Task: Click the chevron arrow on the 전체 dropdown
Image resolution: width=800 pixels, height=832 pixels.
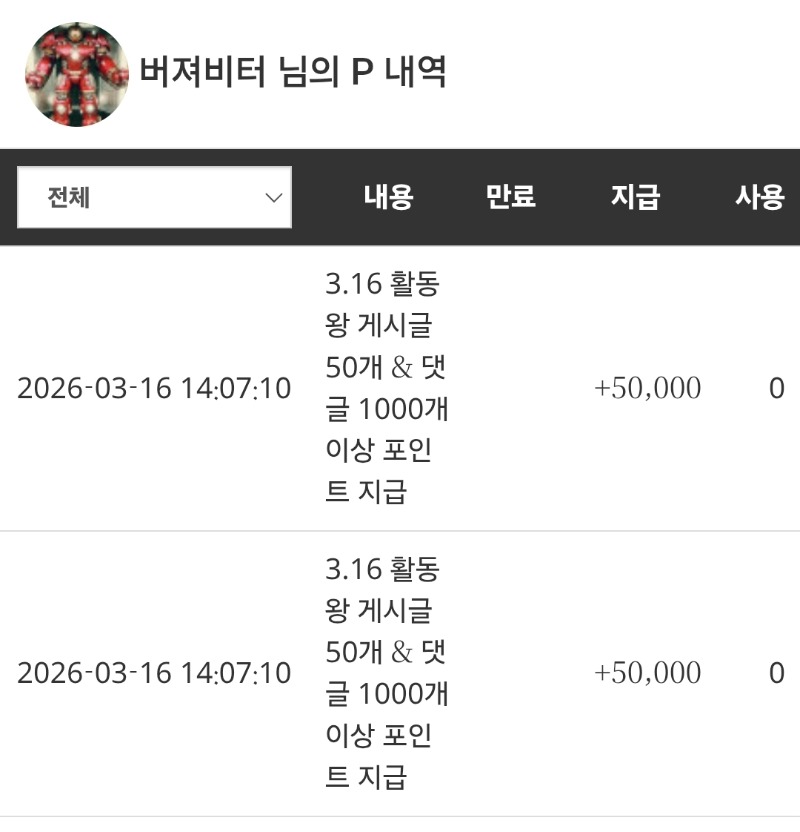Action: pos(274,197)
